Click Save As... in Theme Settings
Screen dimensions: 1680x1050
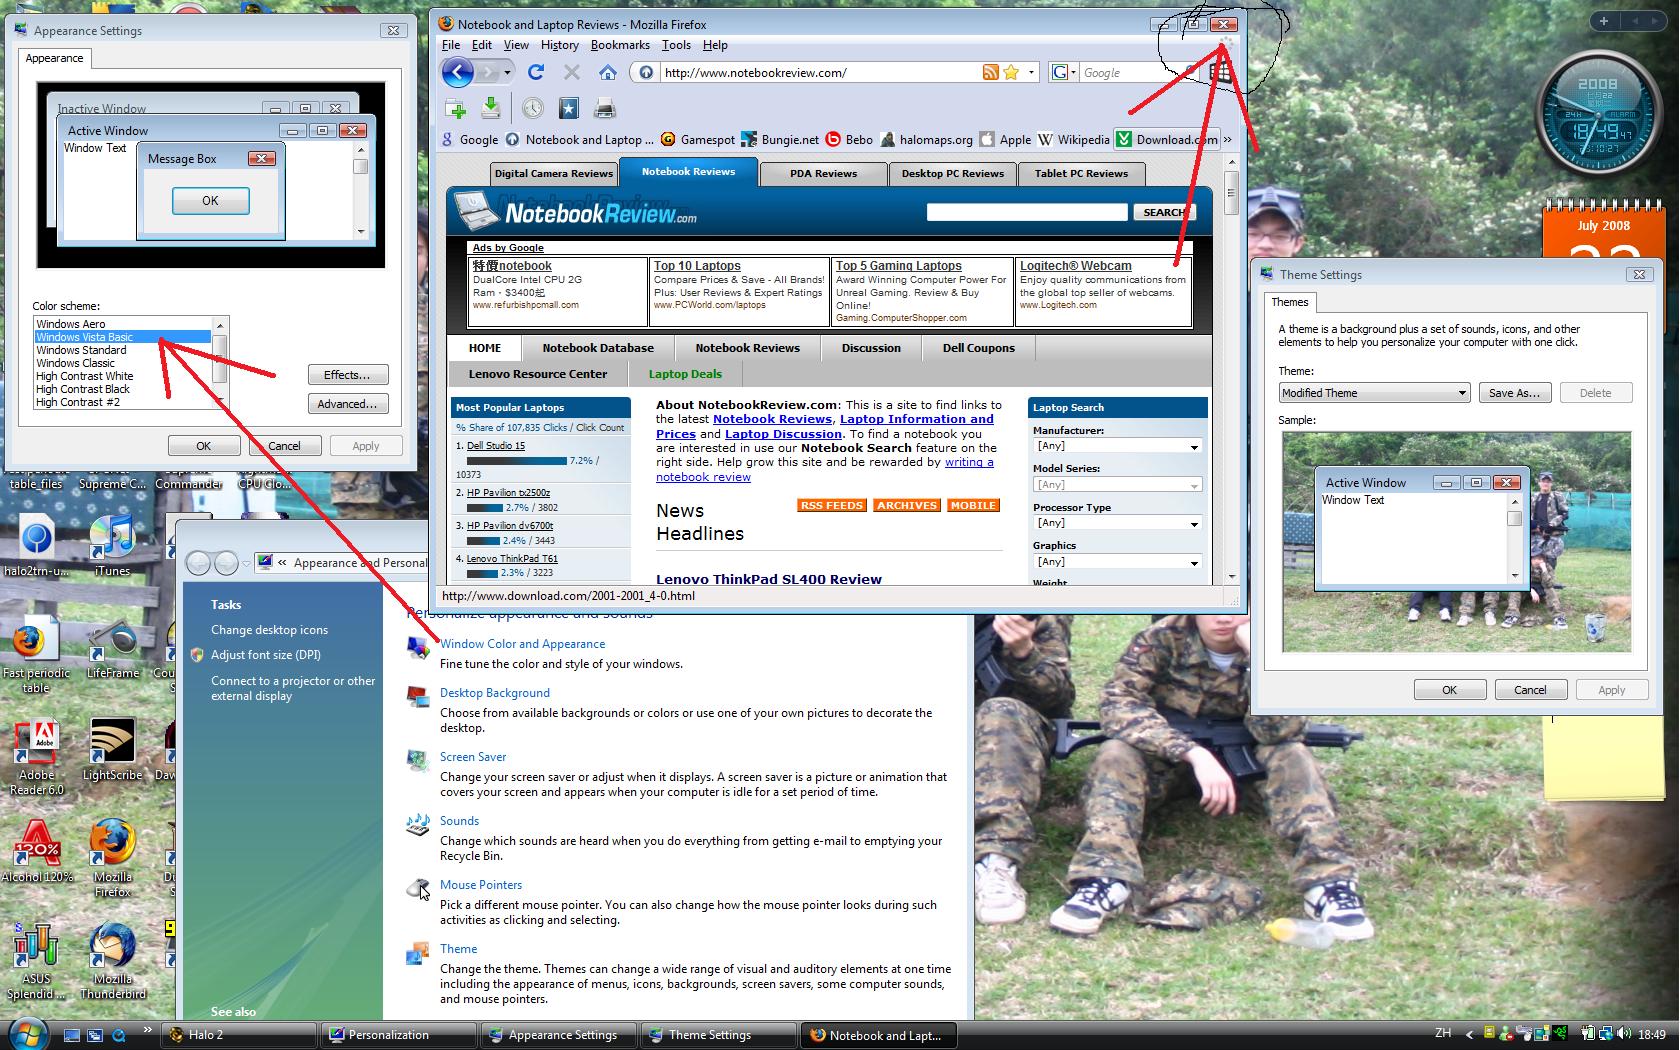1513,393
